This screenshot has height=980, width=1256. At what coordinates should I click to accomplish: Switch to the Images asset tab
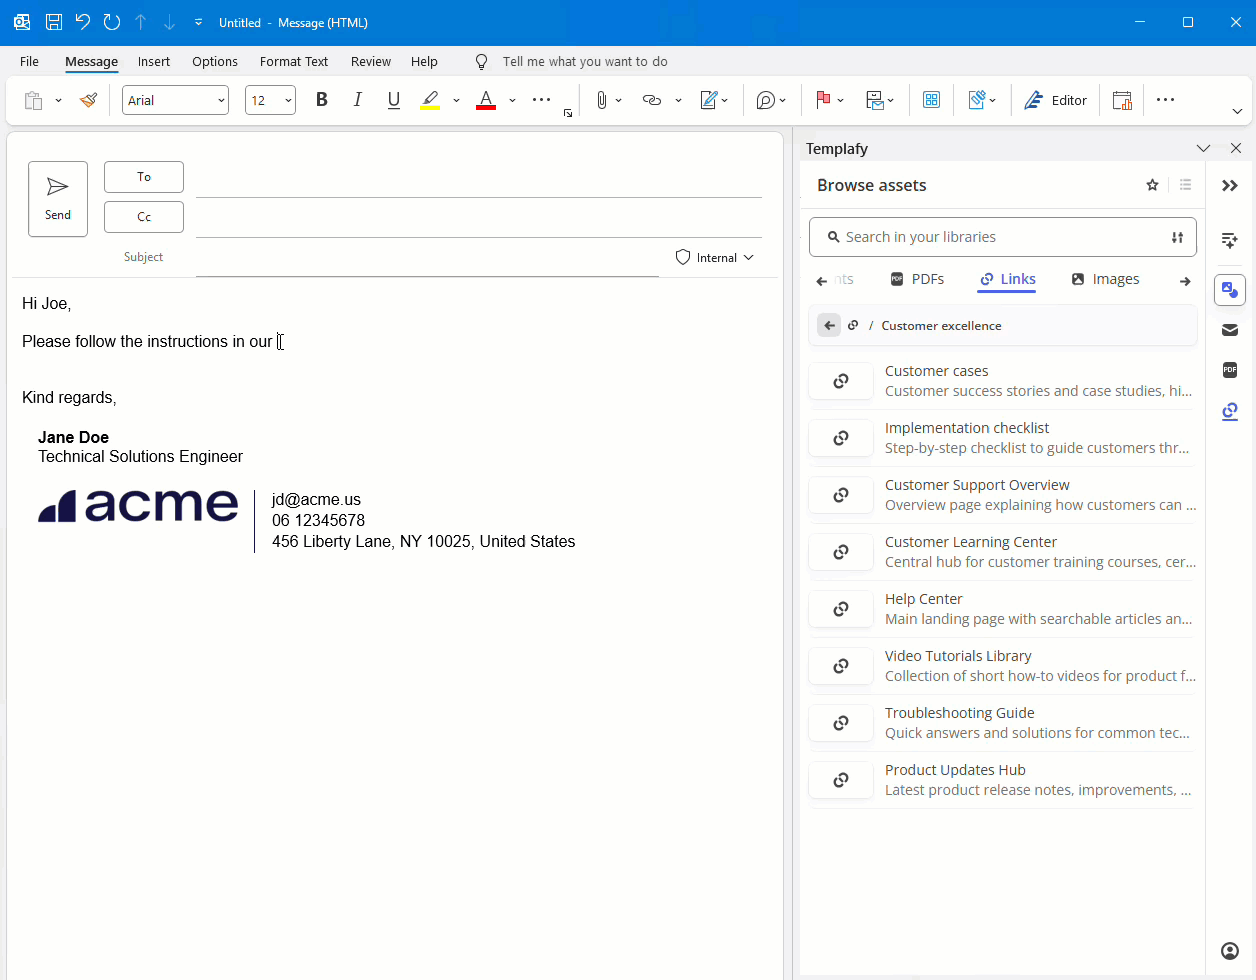pyautogui.click(x=1105, y=279)
